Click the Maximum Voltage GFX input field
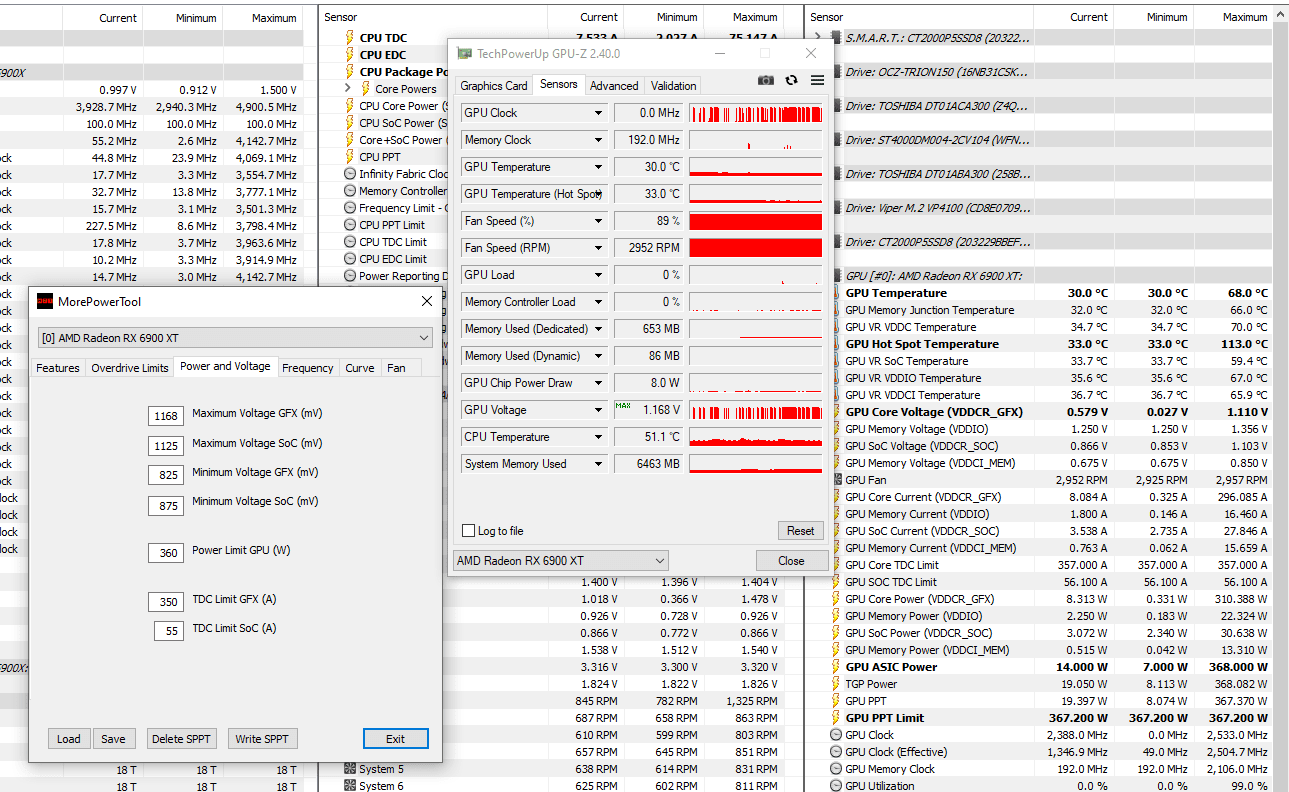 point(166,416)
